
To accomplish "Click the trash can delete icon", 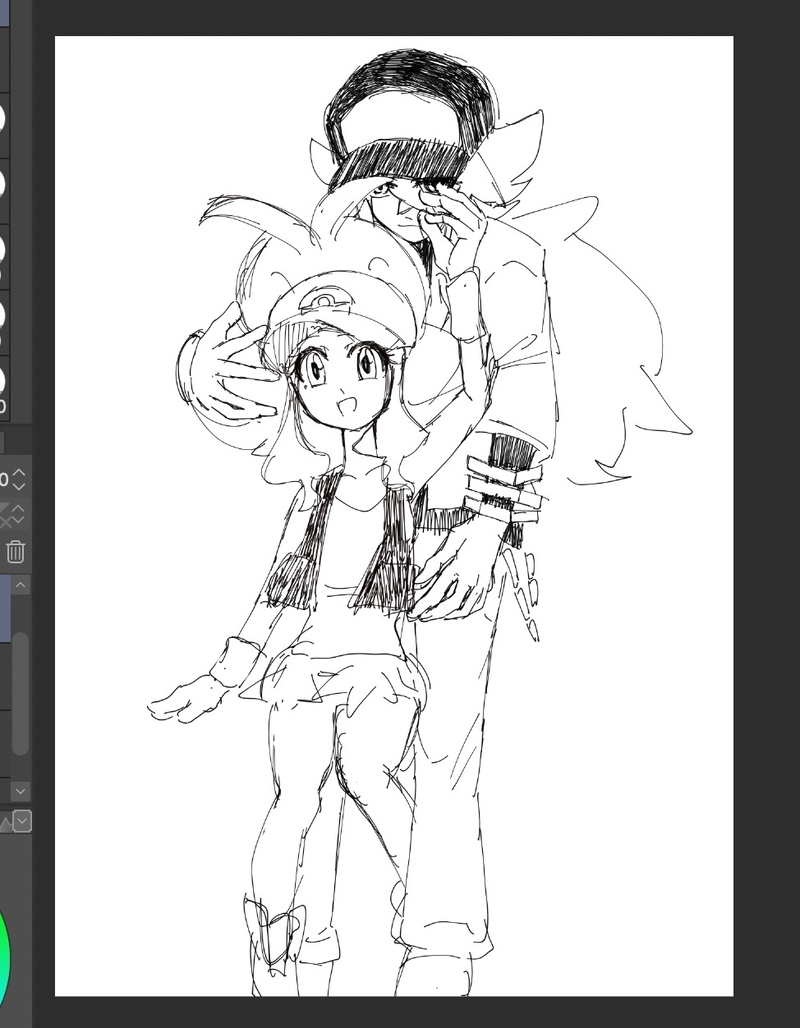I will click(x=16, y=552).
